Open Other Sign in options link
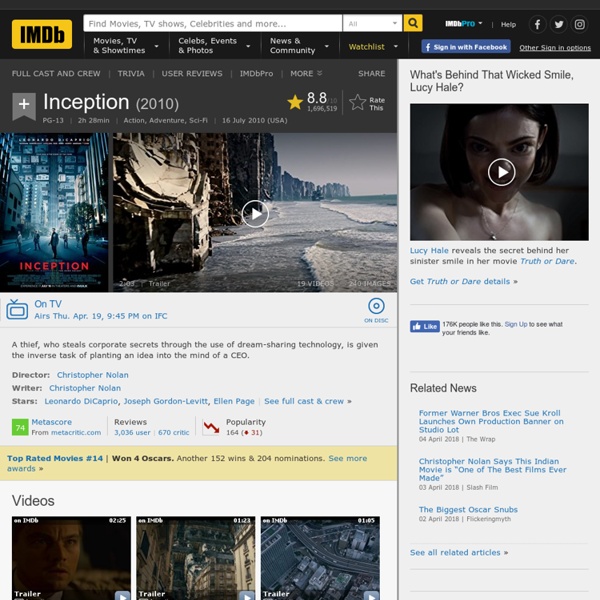The image size is (600, 600). click(555, 48)
